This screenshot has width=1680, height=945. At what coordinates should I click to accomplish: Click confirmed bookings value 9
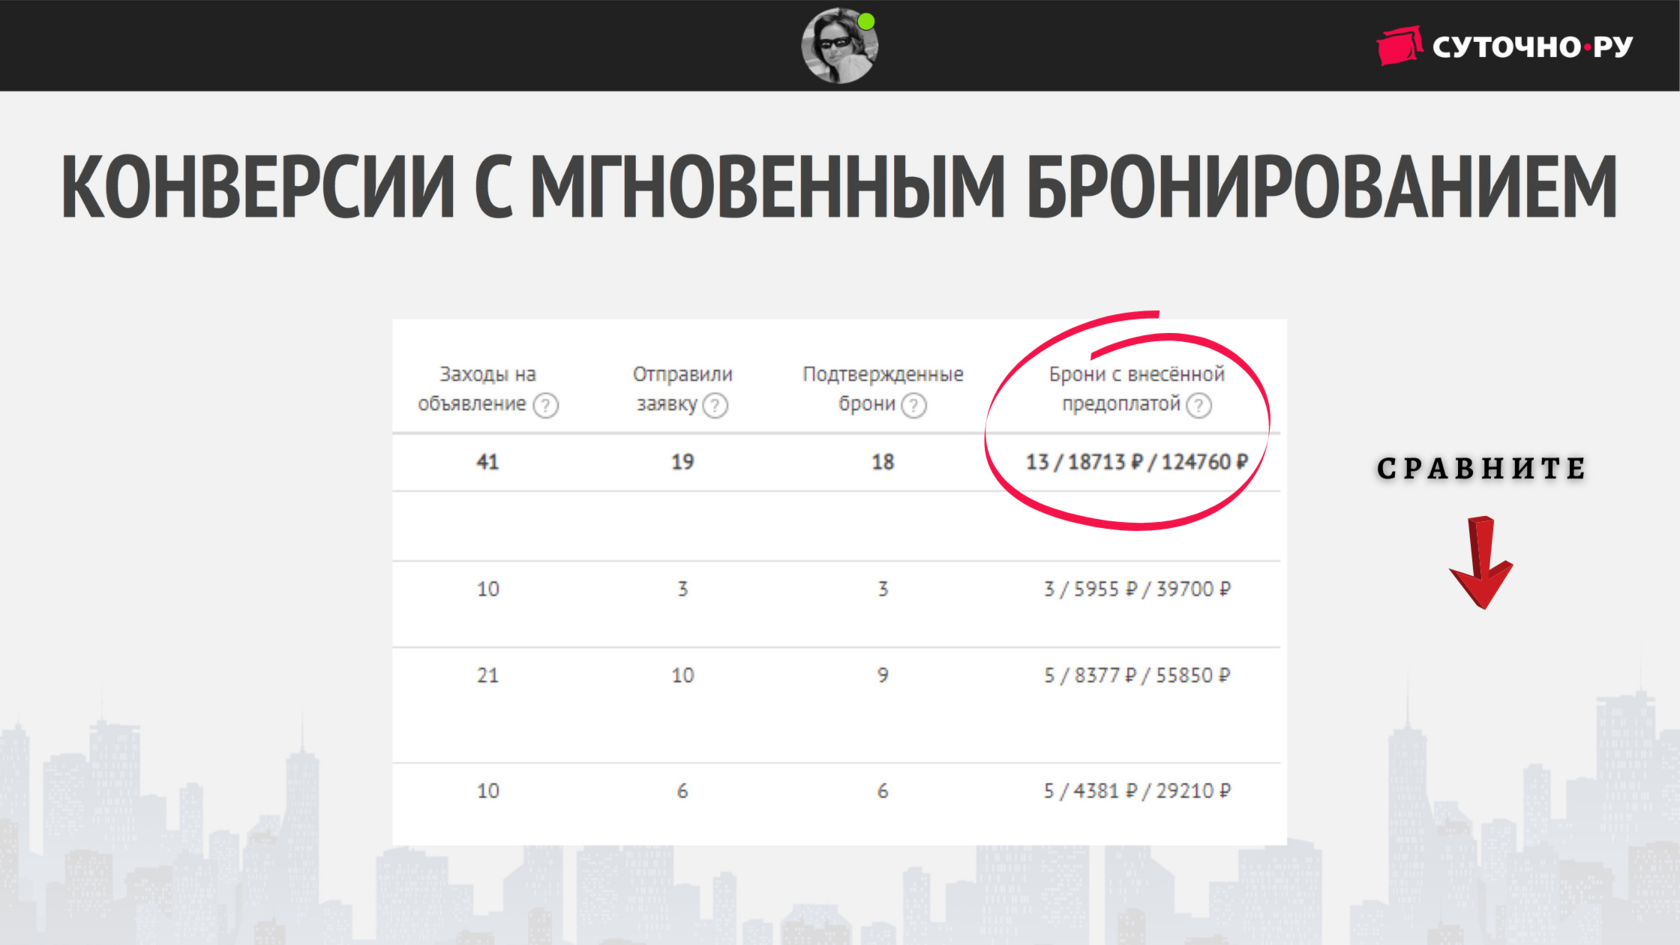[883, 676]
